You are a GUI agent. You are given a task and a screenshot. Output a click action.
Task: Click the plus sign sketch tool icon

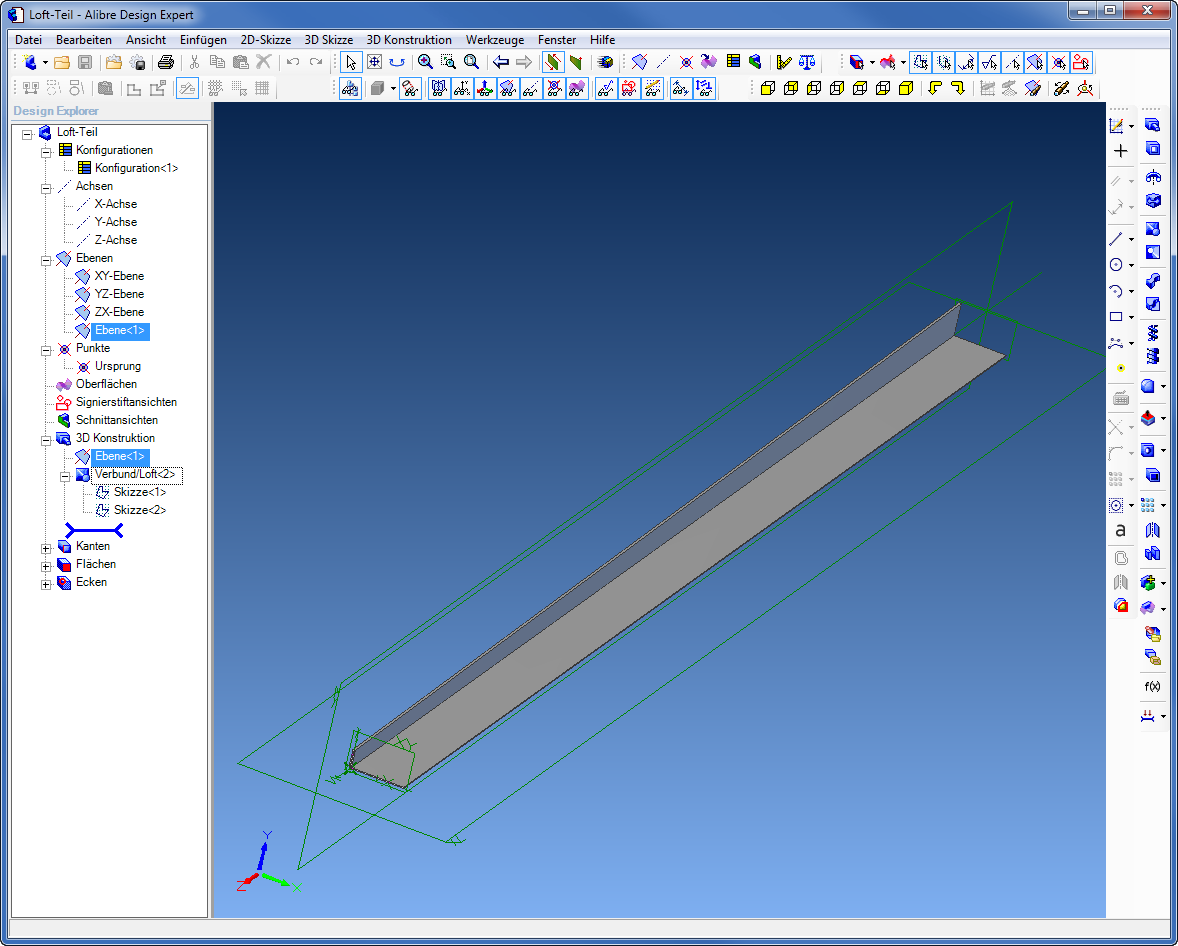tap(1120, 151)
